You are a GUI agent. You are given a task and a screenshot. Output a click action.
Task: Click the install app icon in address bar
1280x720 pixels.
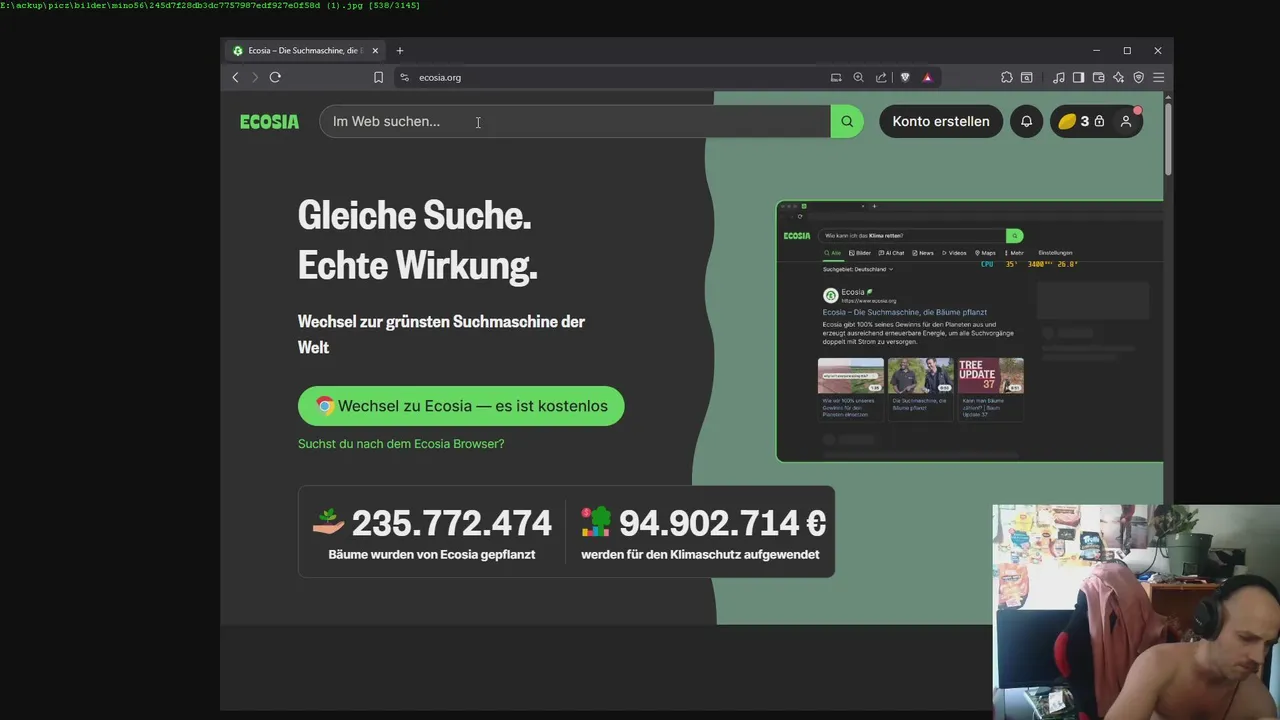(836, 77)
